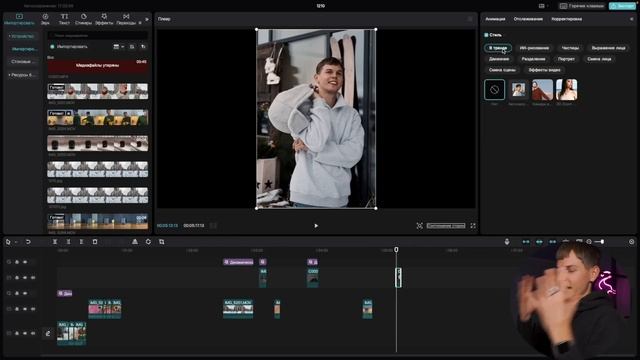Toggle auto snapping in timeline toolbar
640x360 pixels.
point(539,242)
